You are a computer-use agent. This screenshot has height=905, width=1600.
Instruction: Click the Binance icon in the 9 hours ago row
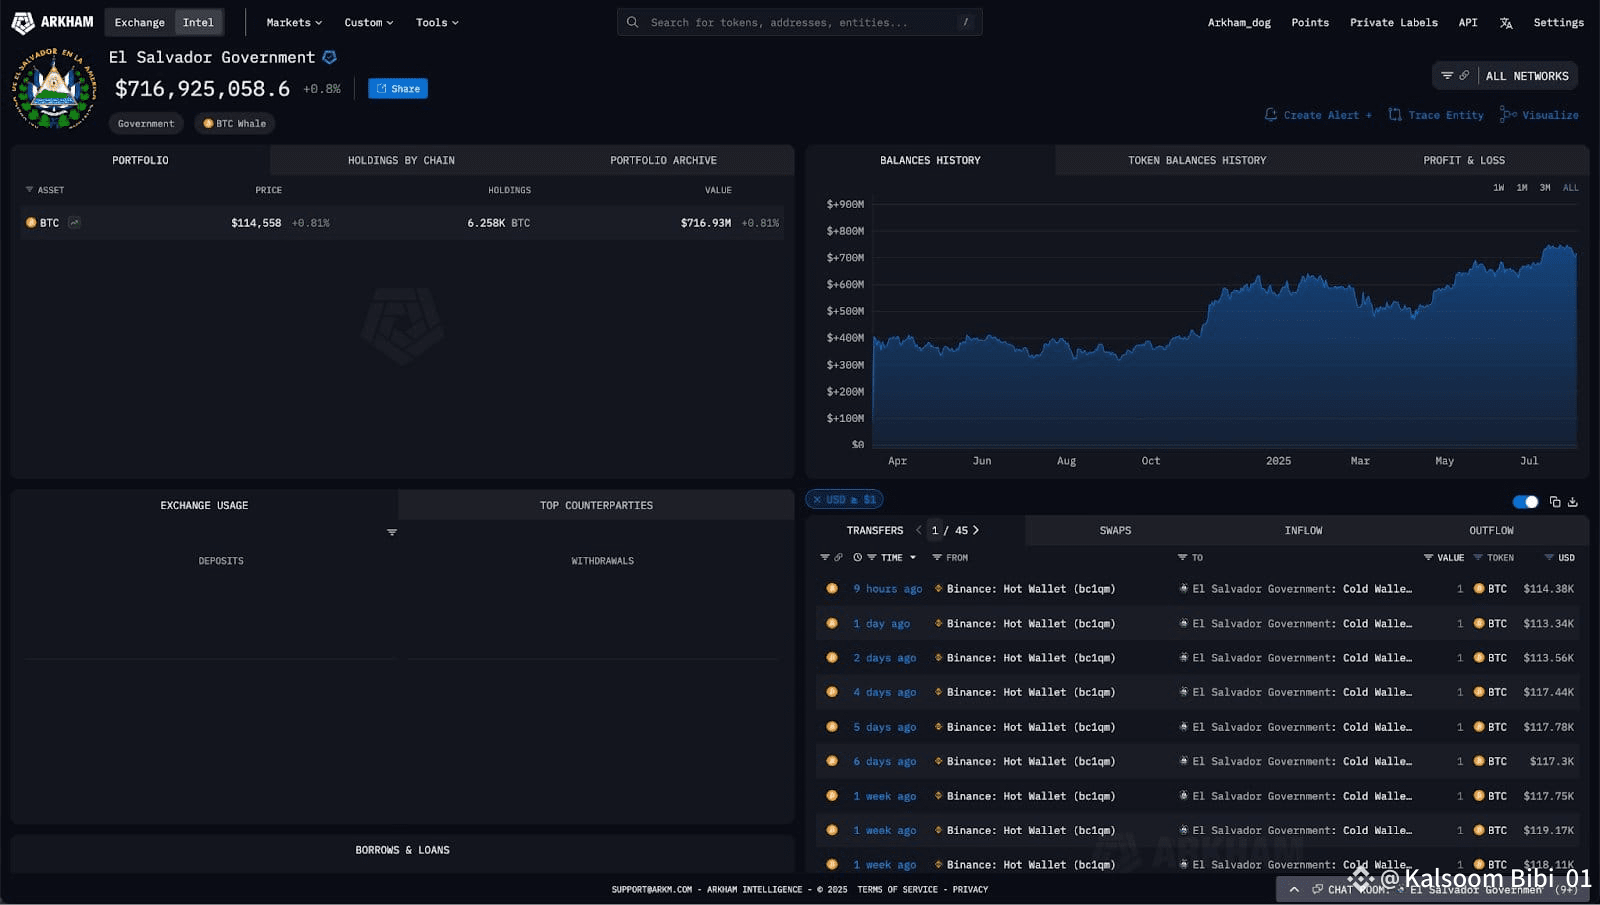click(x=938, y=589)
